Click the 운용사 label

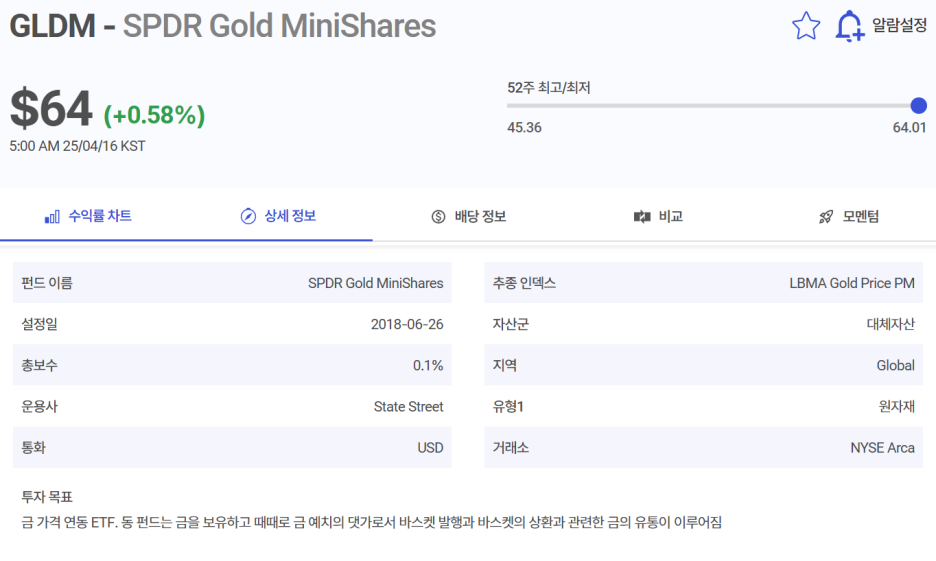click(39, 406)
